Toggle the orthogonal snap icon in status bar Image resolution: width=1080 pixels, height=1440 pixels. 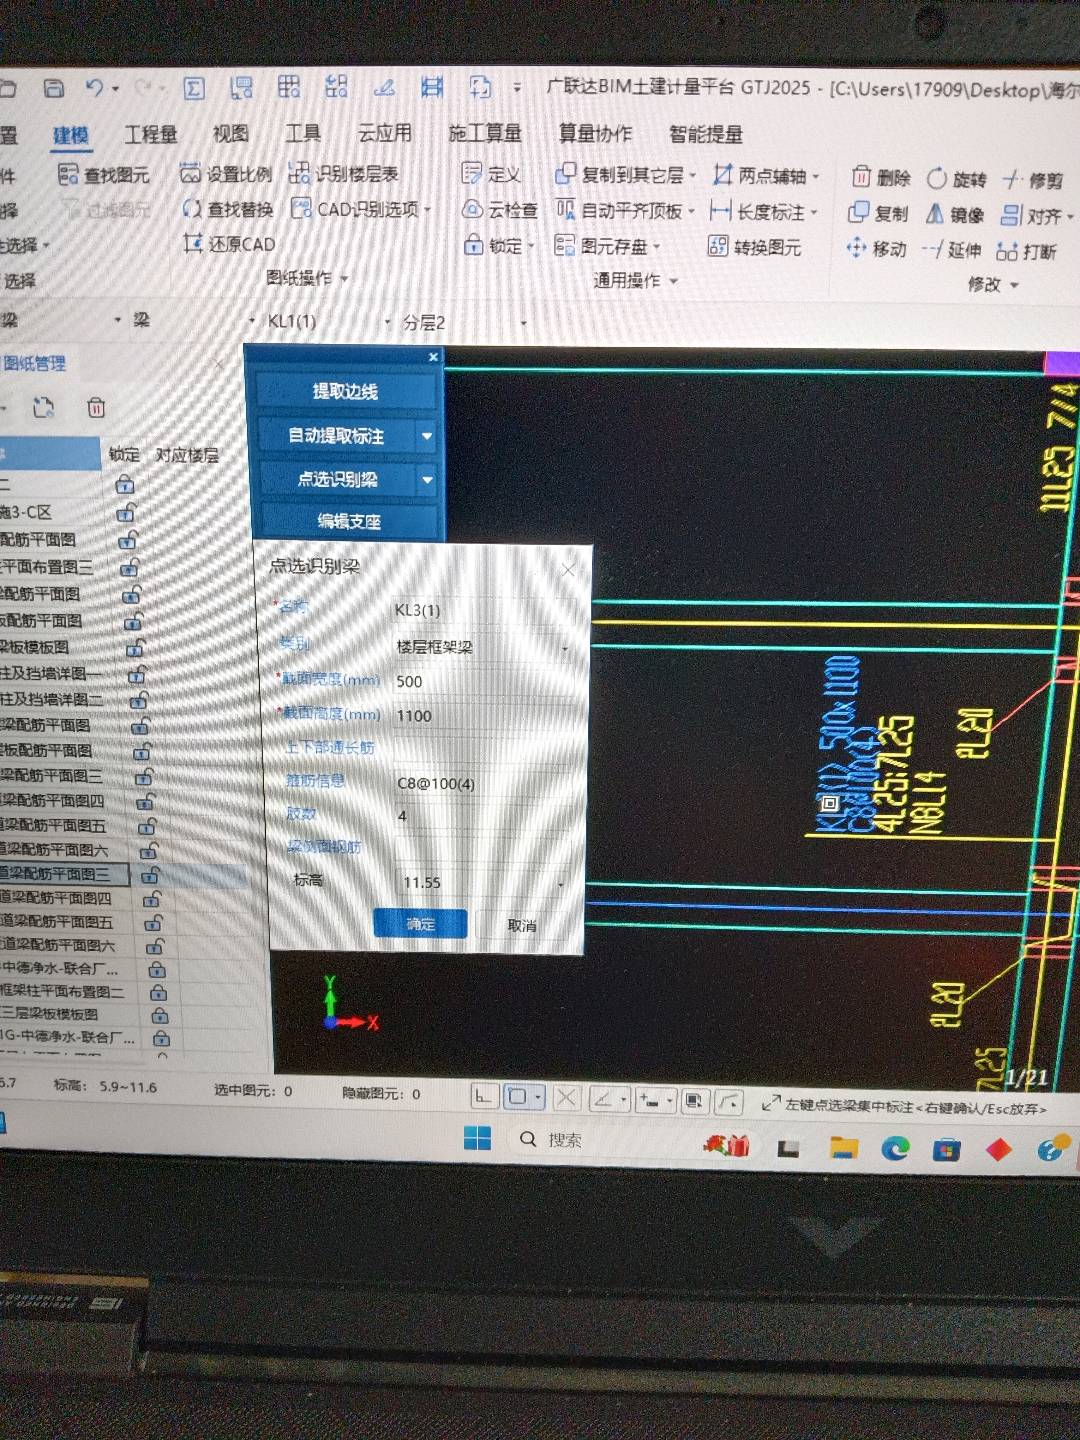(x=483, y=1097)
